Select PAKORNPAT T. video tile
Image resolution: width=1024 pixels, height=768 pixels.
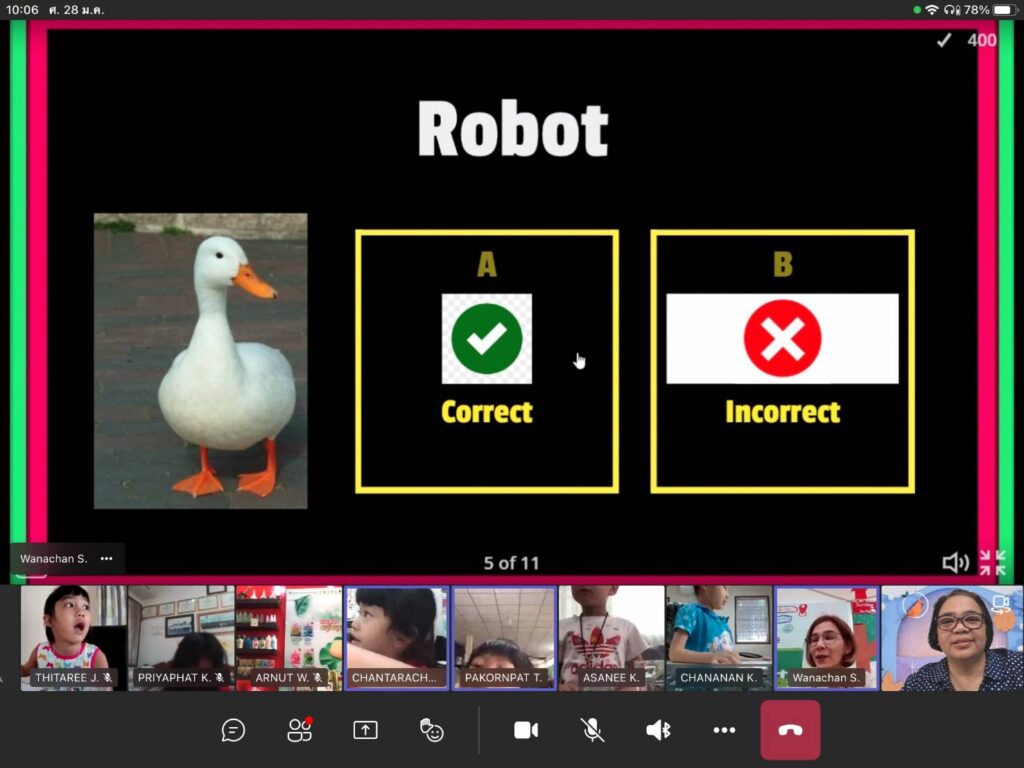[504, 637]
